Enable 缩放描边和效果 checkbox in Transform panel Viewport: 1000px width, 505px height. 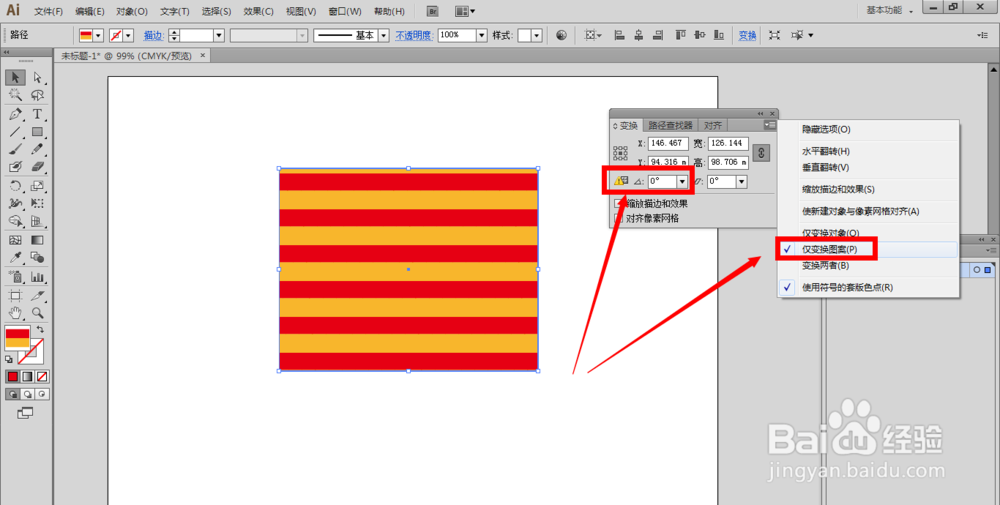click(x=617, y=203)
